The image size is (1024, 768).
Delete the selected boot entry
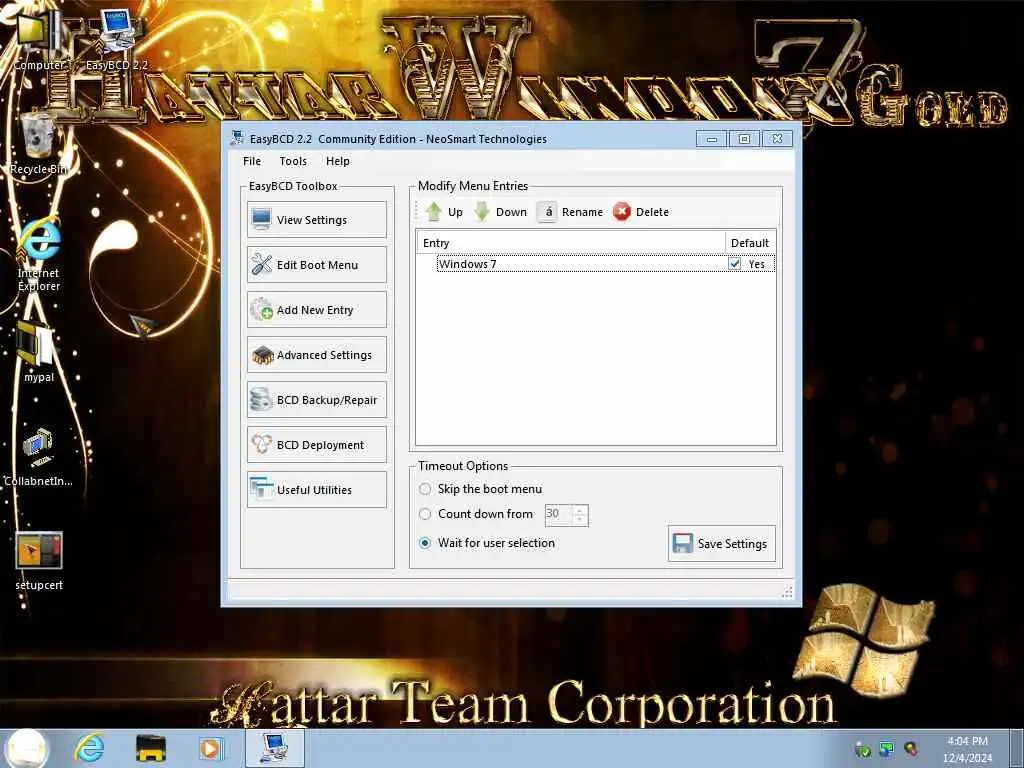coord(641,212)
